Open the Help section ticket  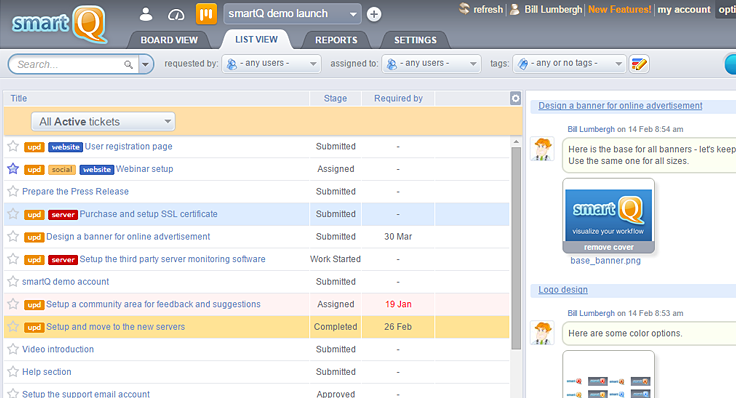point(46,372)
